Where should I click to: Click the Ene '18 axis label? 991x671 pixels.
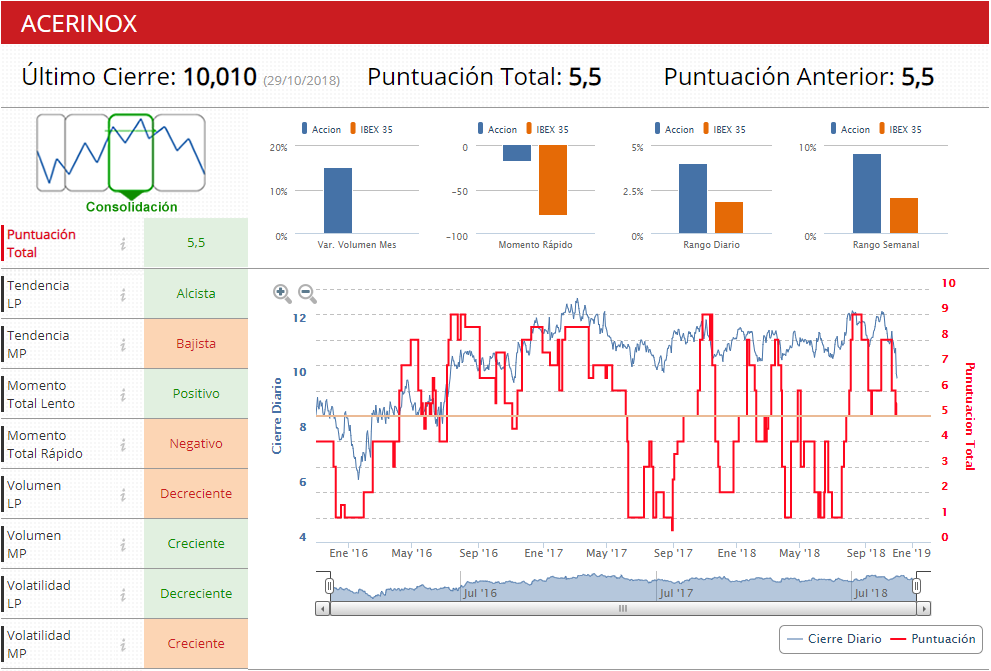point(736,553)
